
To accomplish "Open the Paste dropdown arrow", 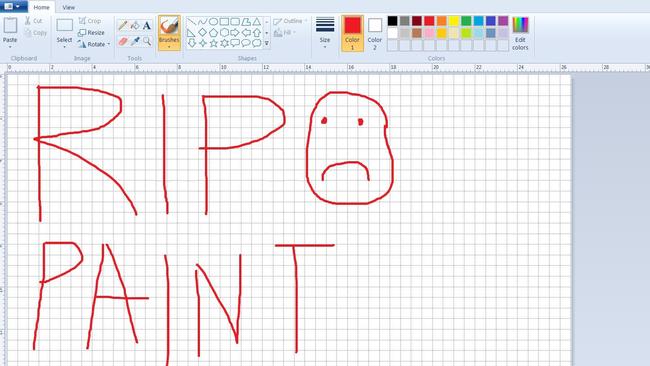I will [10, 47].
